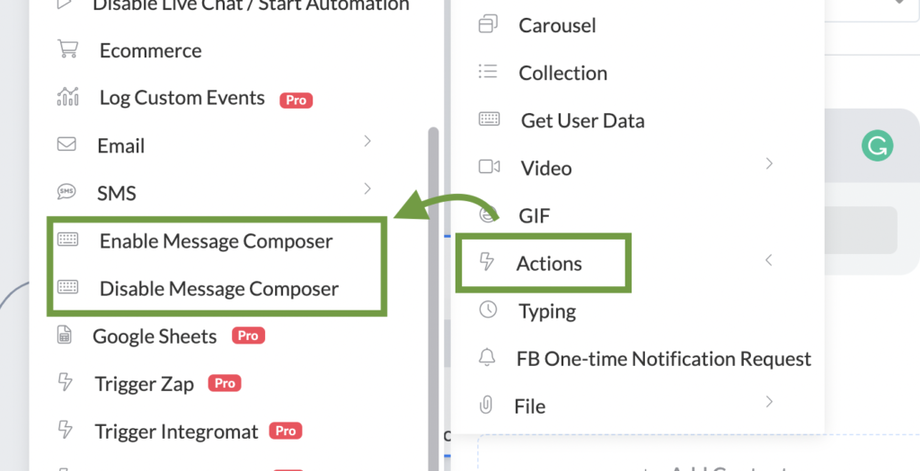920x471 pixels.
Task: Click the Collection list icon
Action: coord(488,72)
